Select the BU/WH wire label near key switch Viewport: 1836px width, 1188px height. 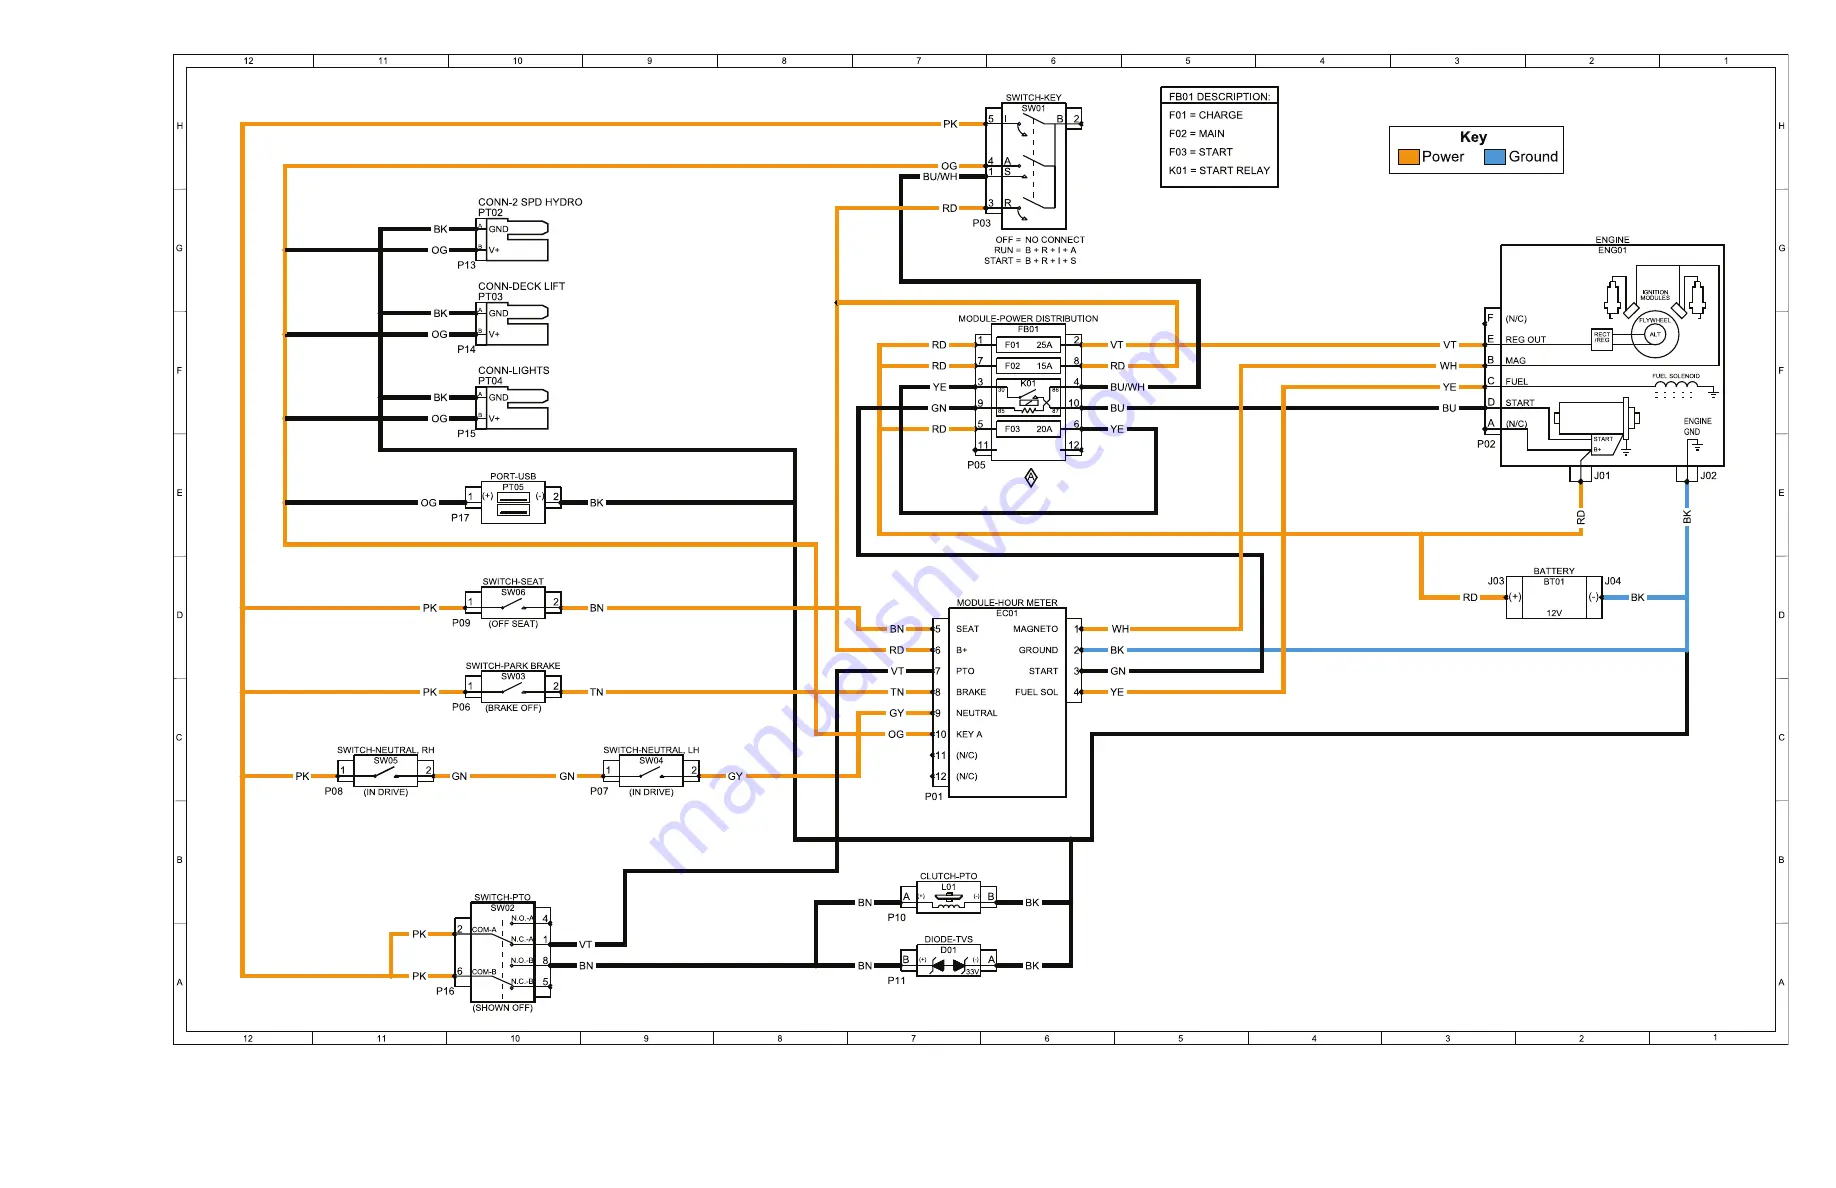939,177
